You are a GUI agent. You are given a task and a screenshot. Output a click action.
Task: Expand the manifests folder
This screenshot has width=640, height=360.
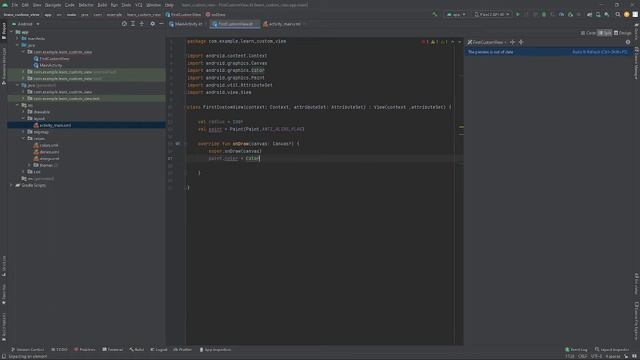pyautogui.click(x=18, y=38)
